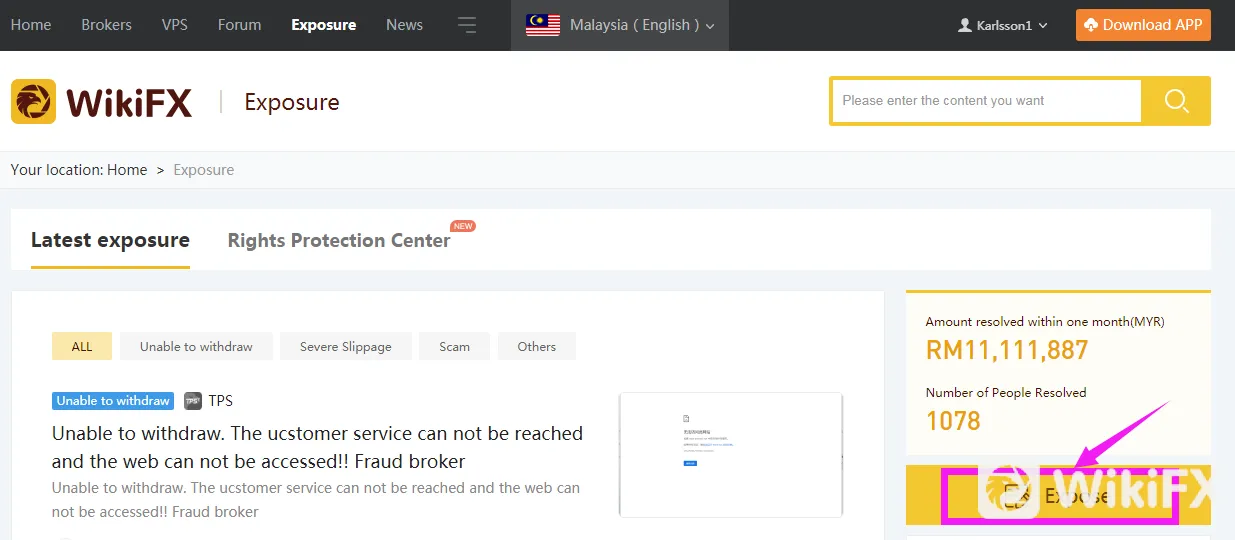Screen dimensions: 1235x540
Task: Click the Expose button
Action: (1058, 495)
